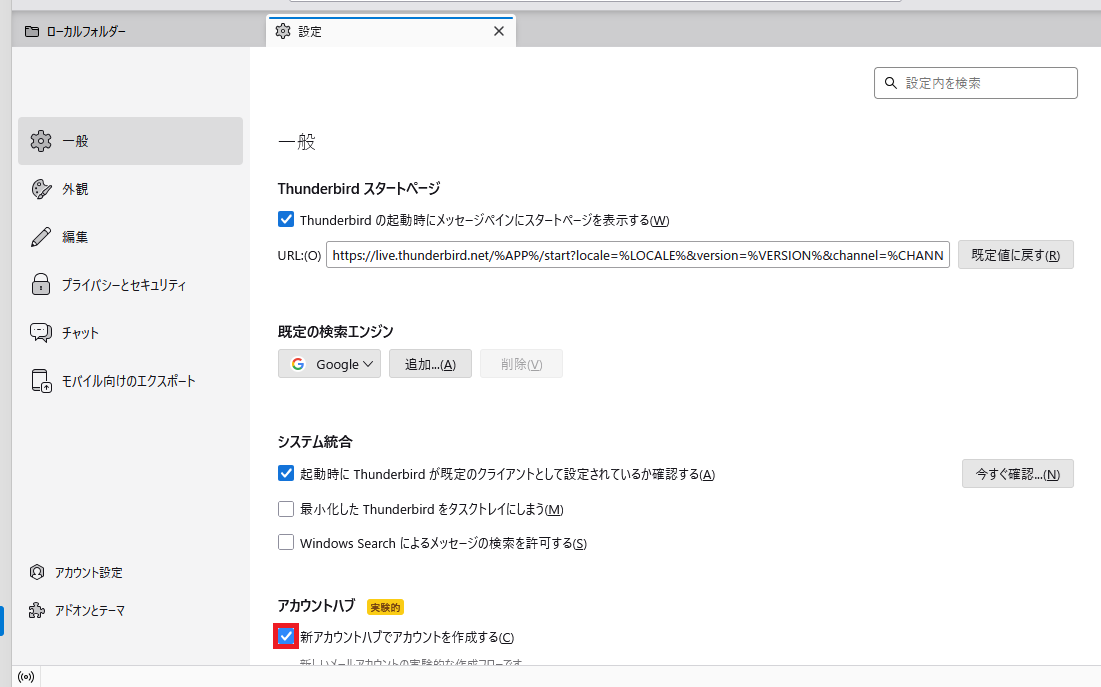Uncheck the start page display checkbox

click(x=286, y=220)
